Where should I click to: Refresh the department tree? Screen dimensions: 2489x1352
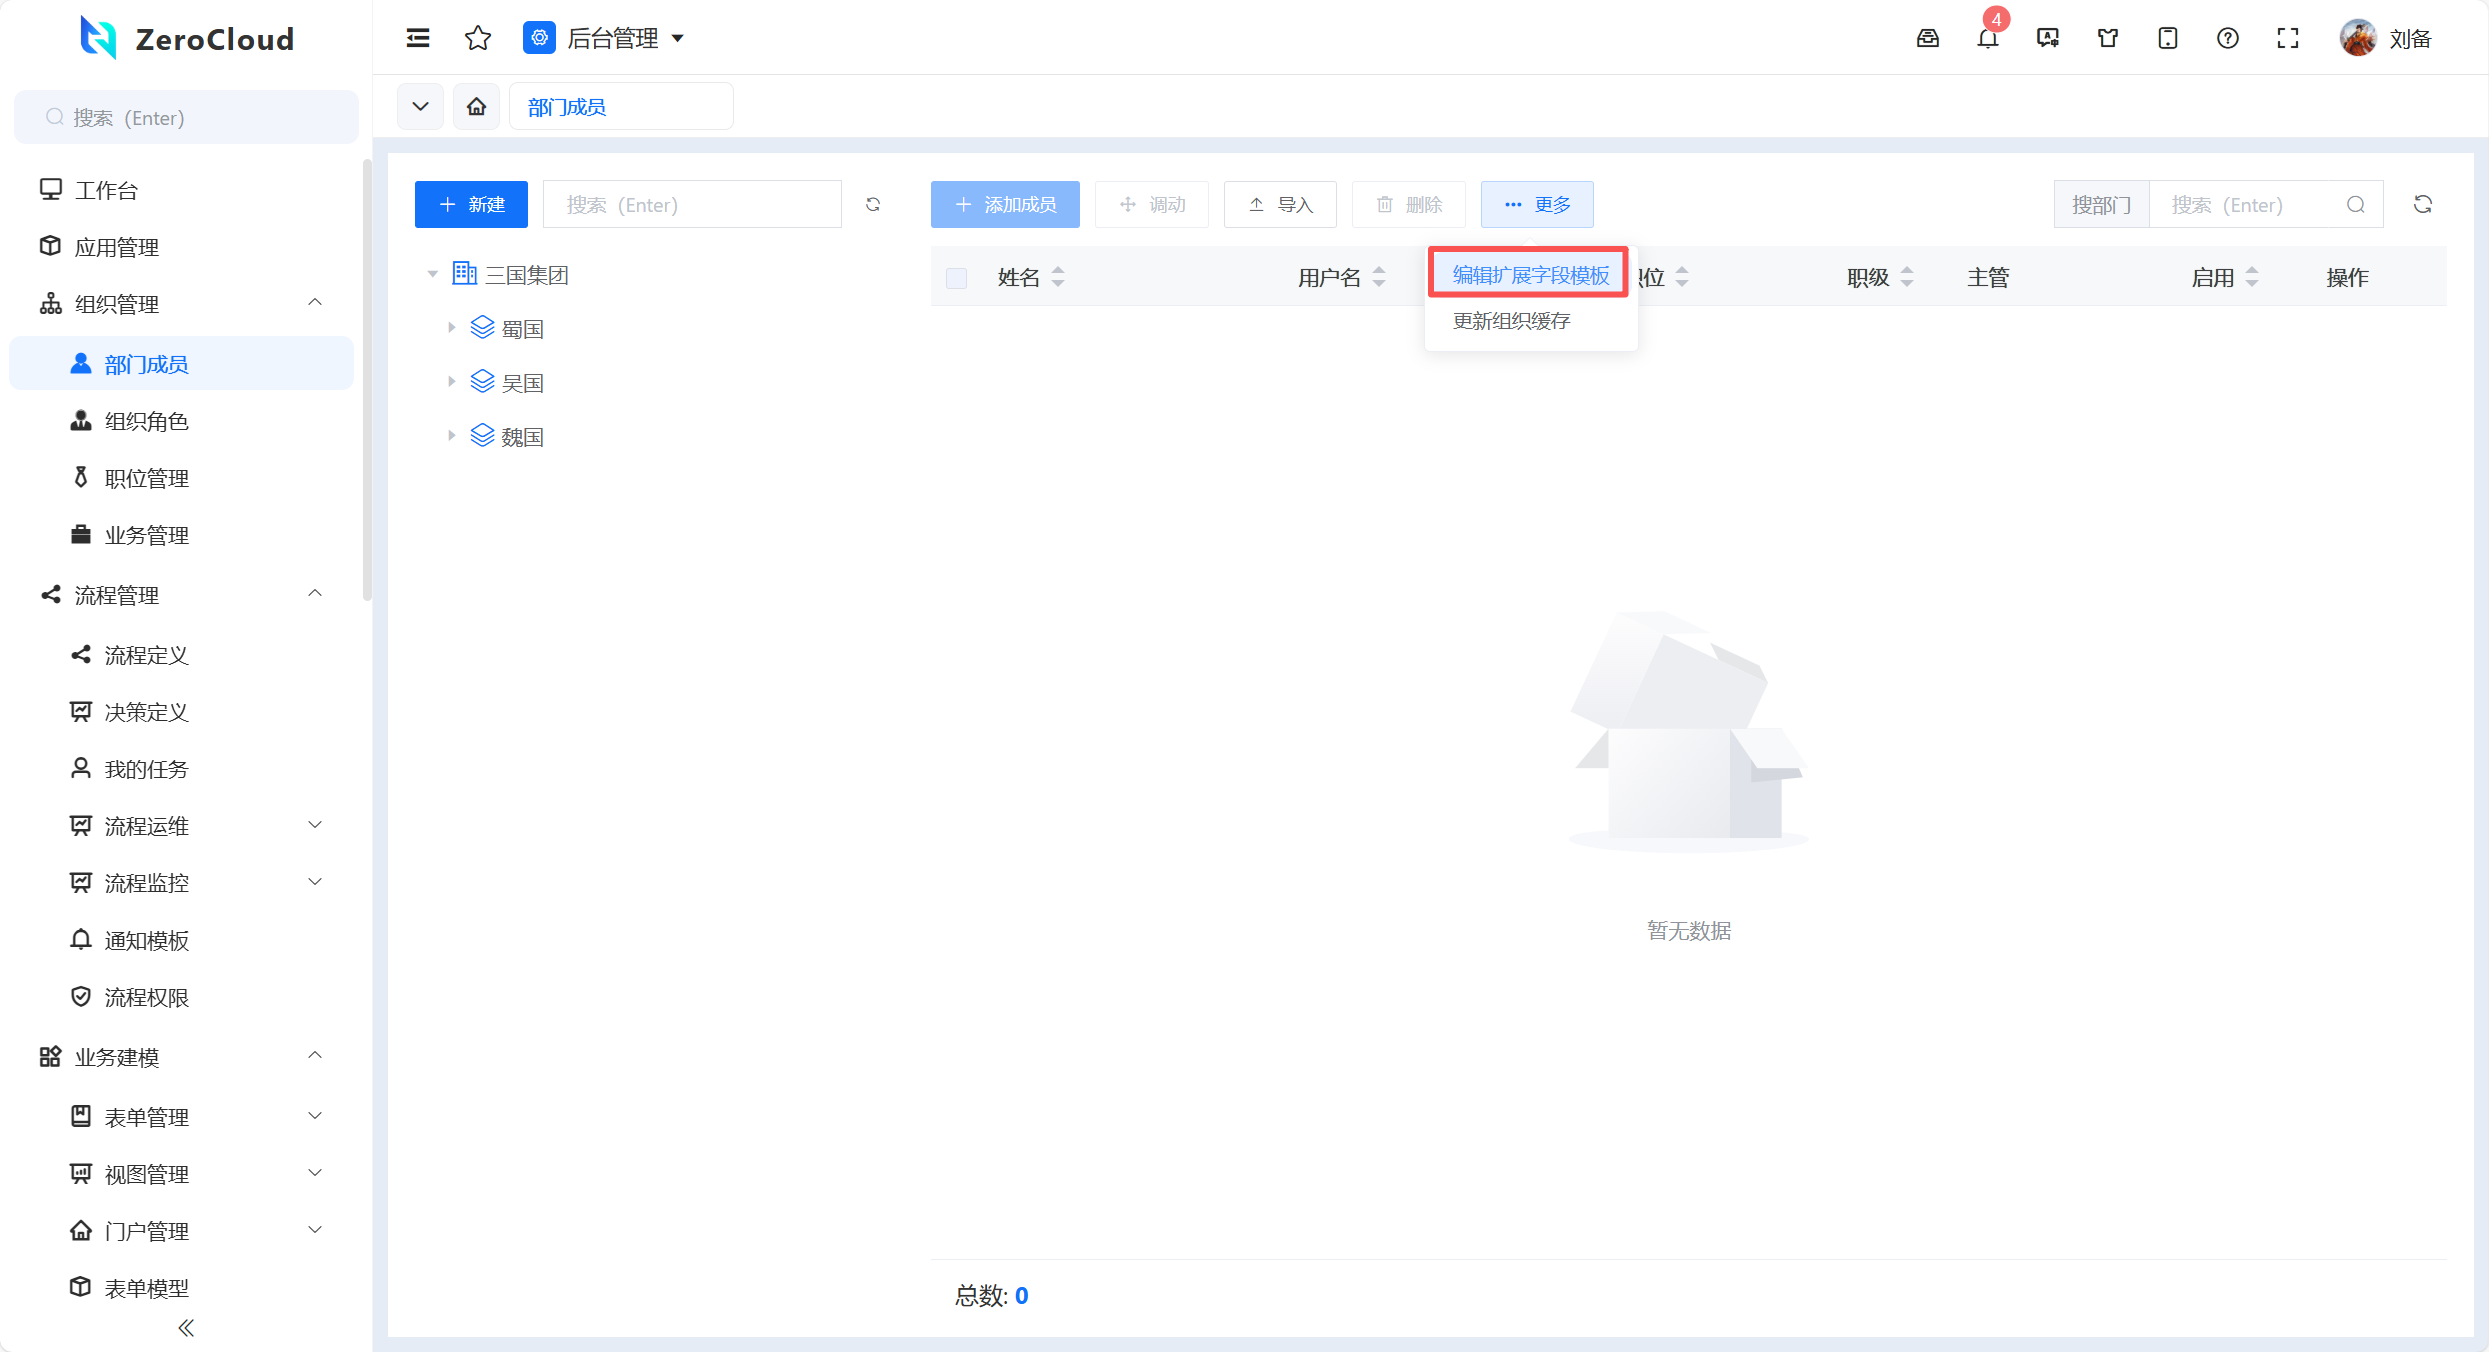click(x=873, y=205)
